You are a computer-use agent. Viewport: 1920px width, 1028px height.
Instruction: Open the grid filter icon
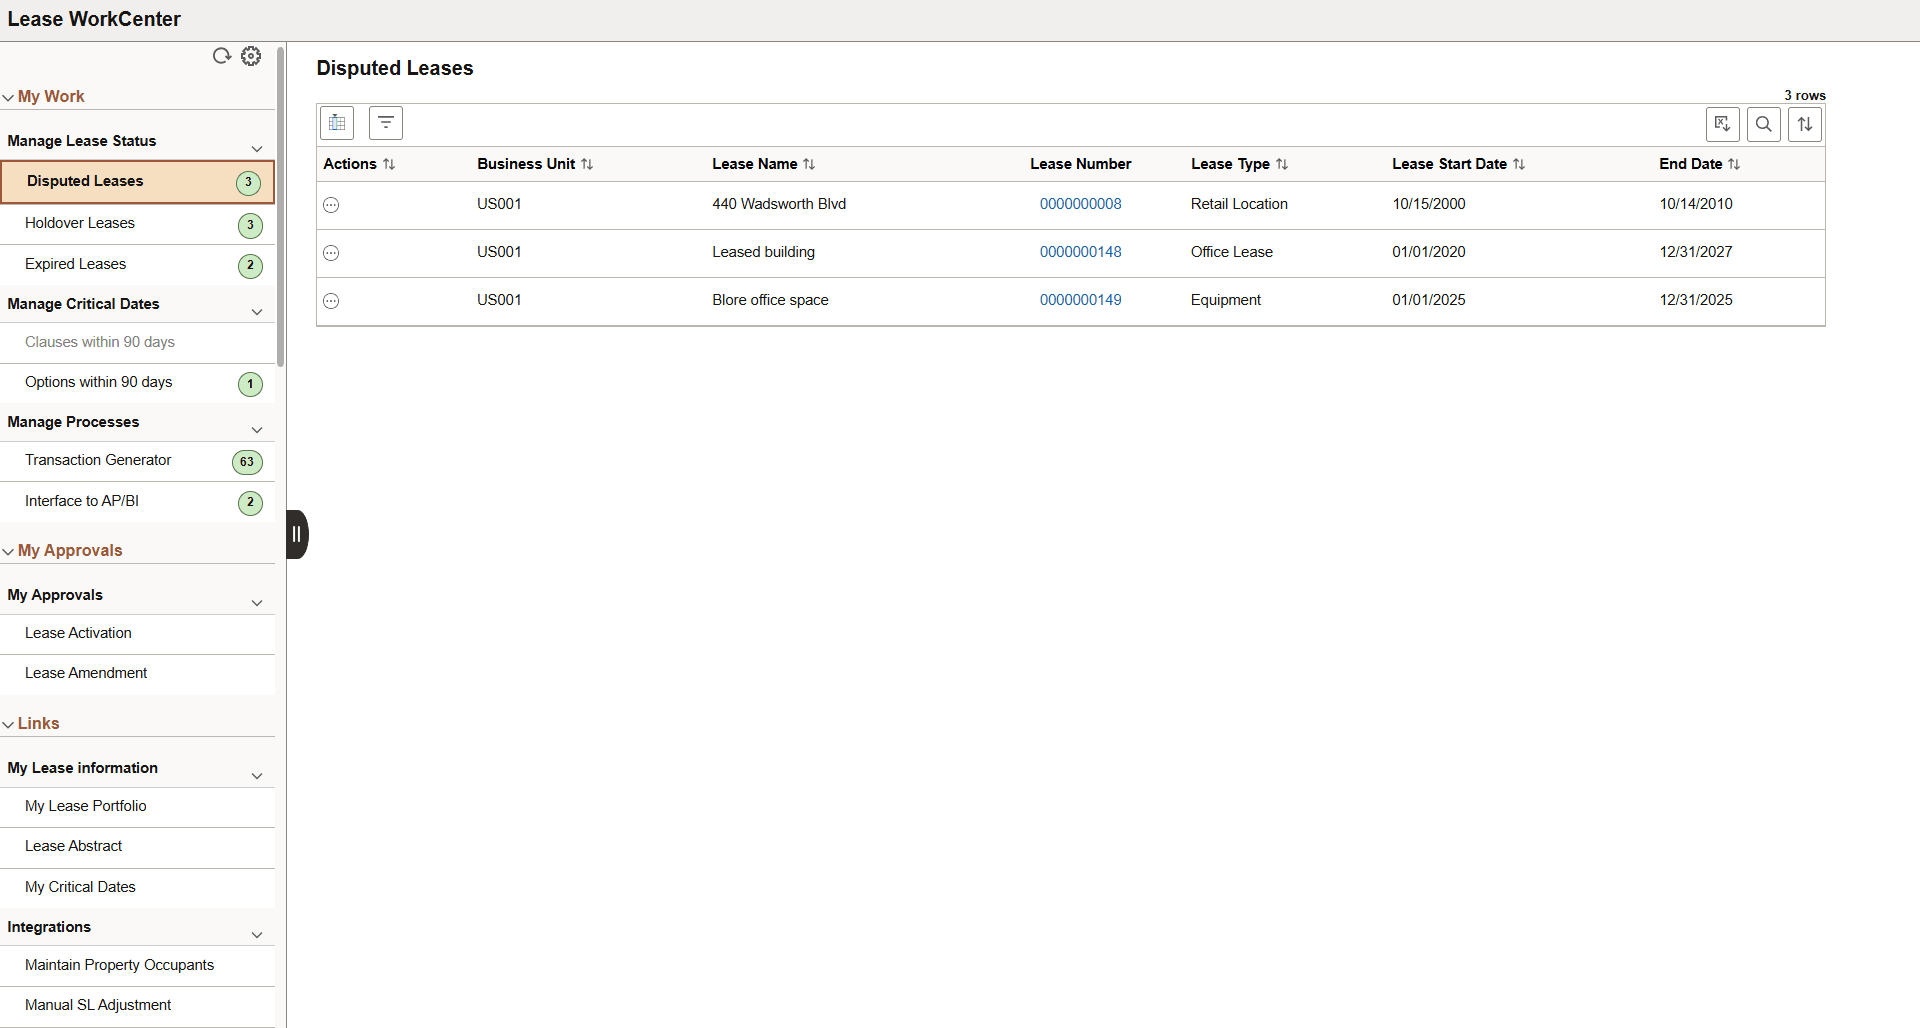[x=385, y=122]
